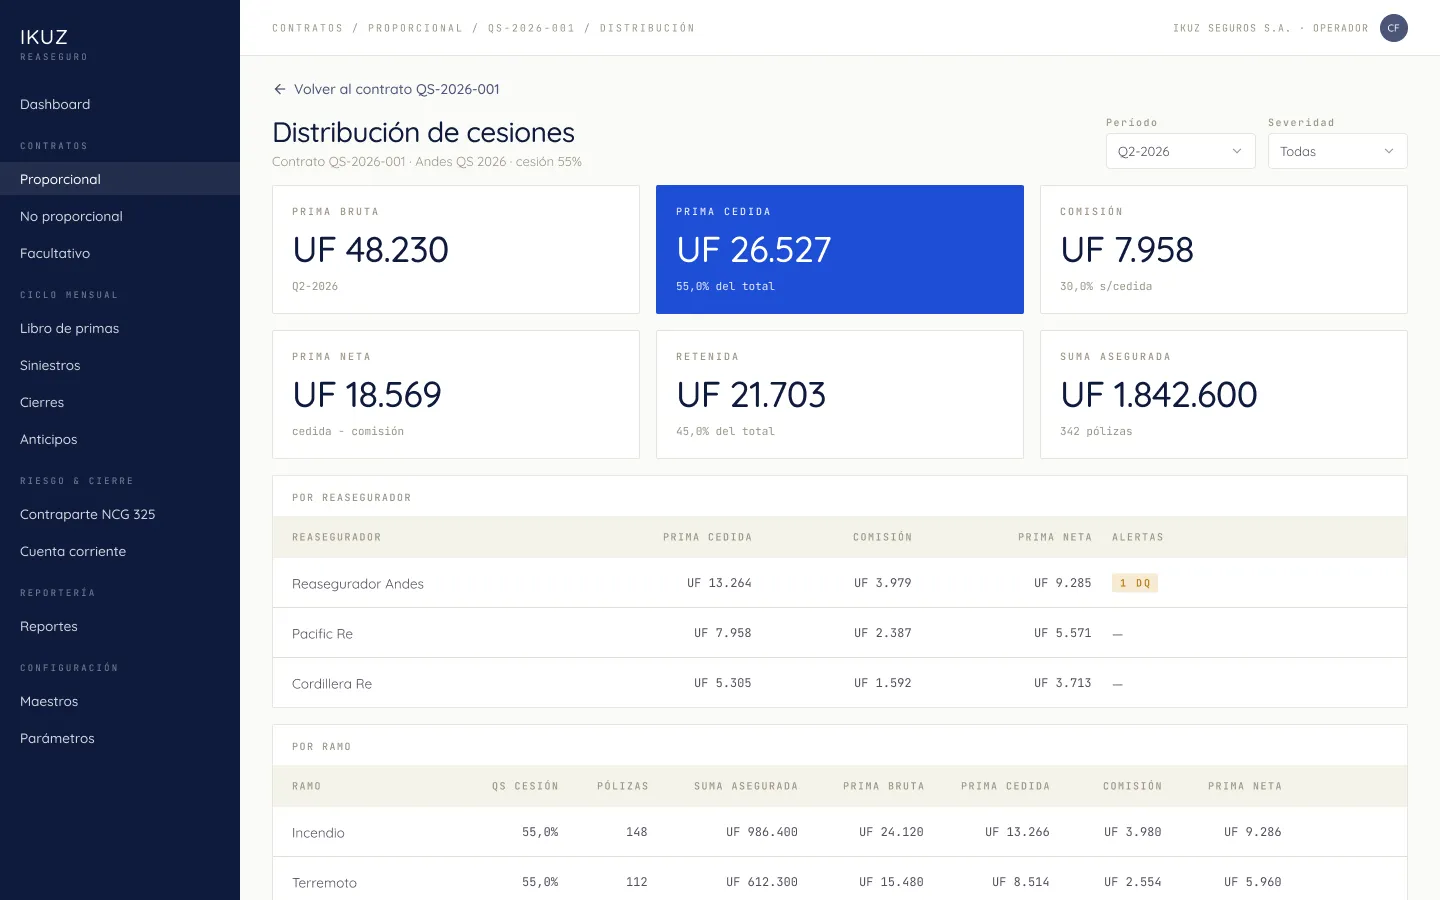Click the Prima Neta UF 18.569 card
1440x900 pixels.
tap(456, 394)
